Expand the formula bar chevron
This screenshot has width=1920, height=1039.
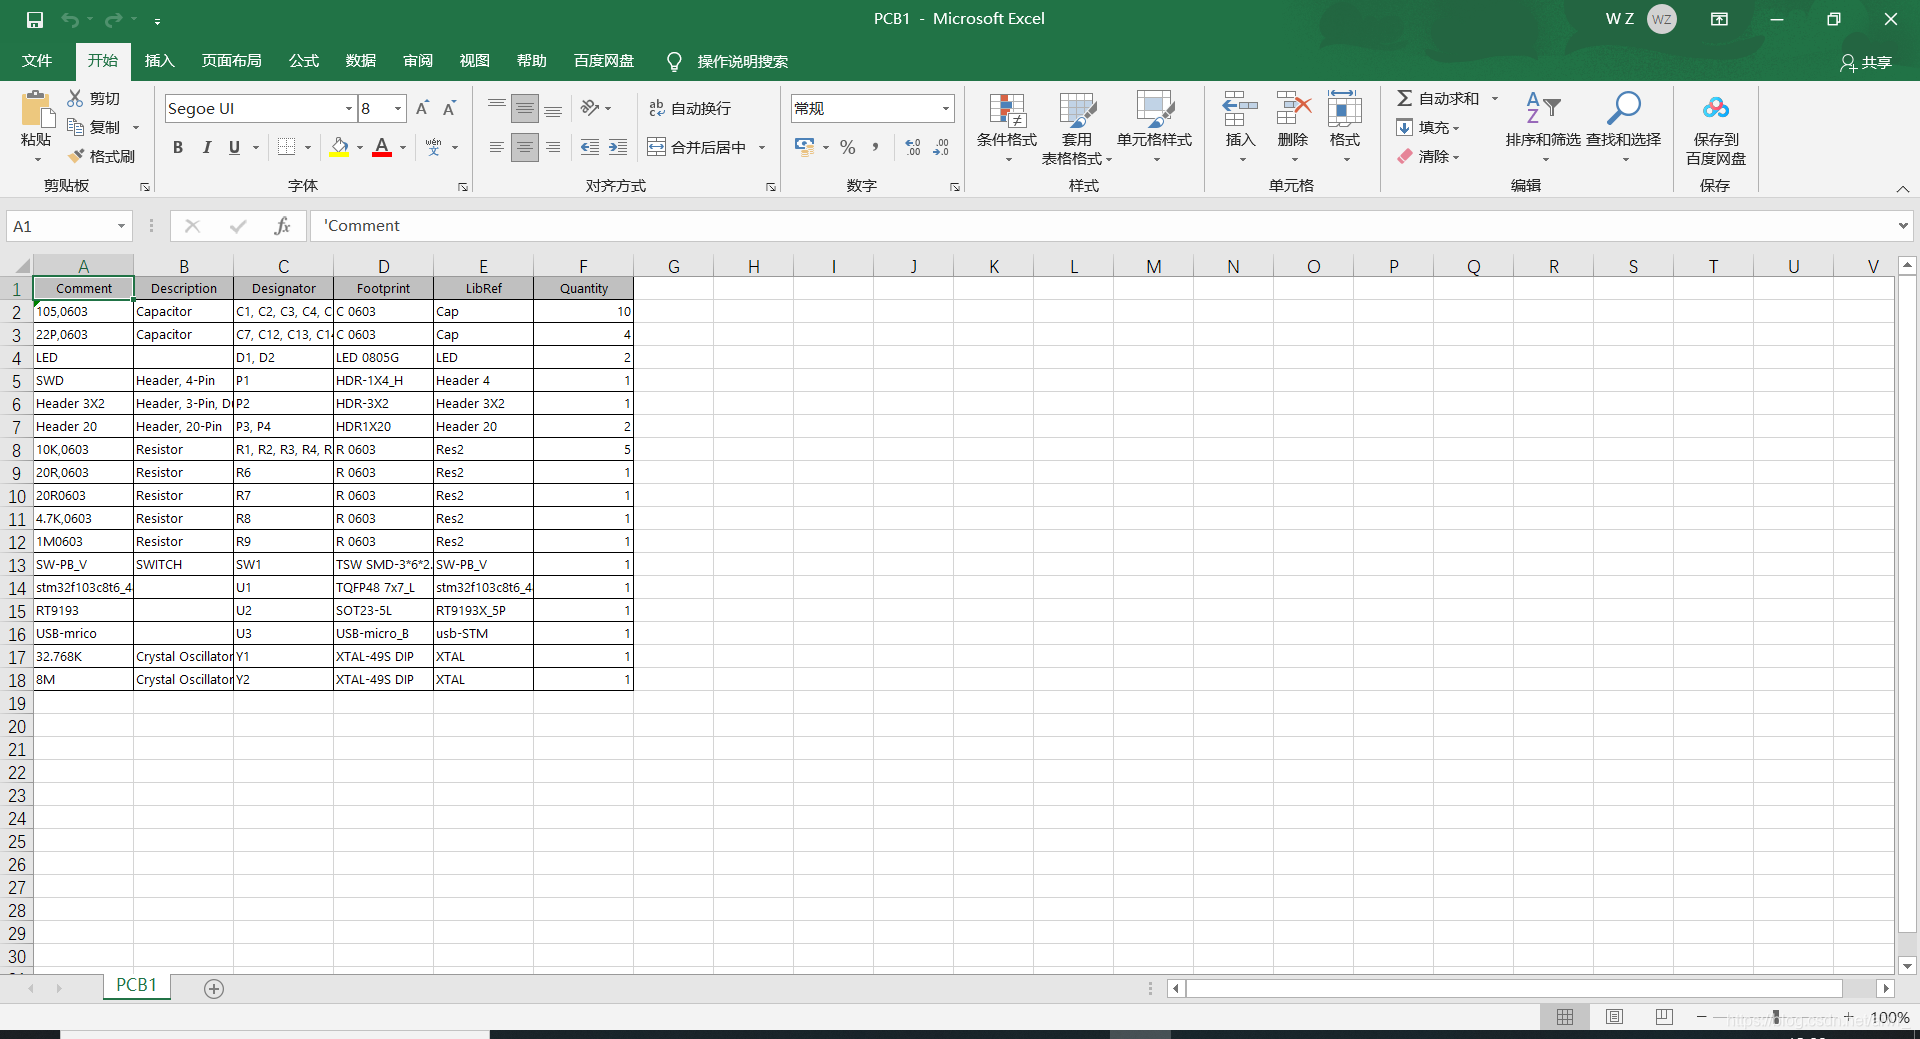coord(1903,226)
